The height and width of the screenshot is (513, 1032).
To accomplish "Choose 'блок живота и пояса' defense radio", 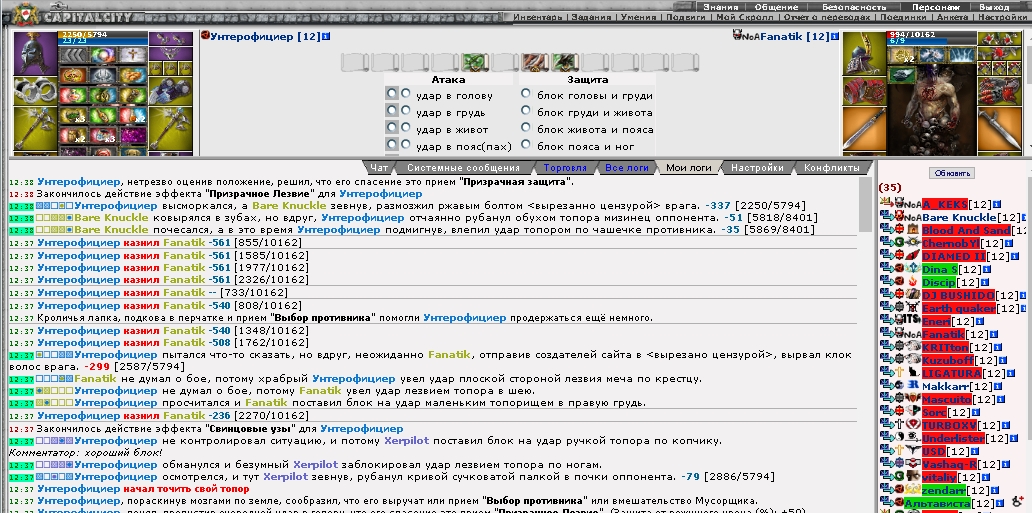I will click(x=525, y=127).
